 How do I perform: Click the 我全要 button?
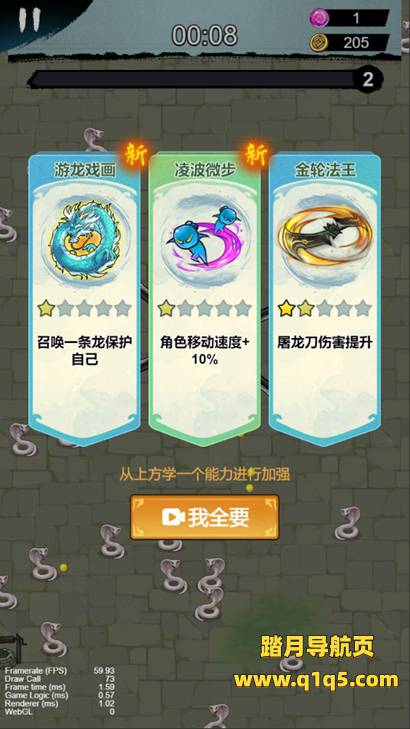pos(205,517)
